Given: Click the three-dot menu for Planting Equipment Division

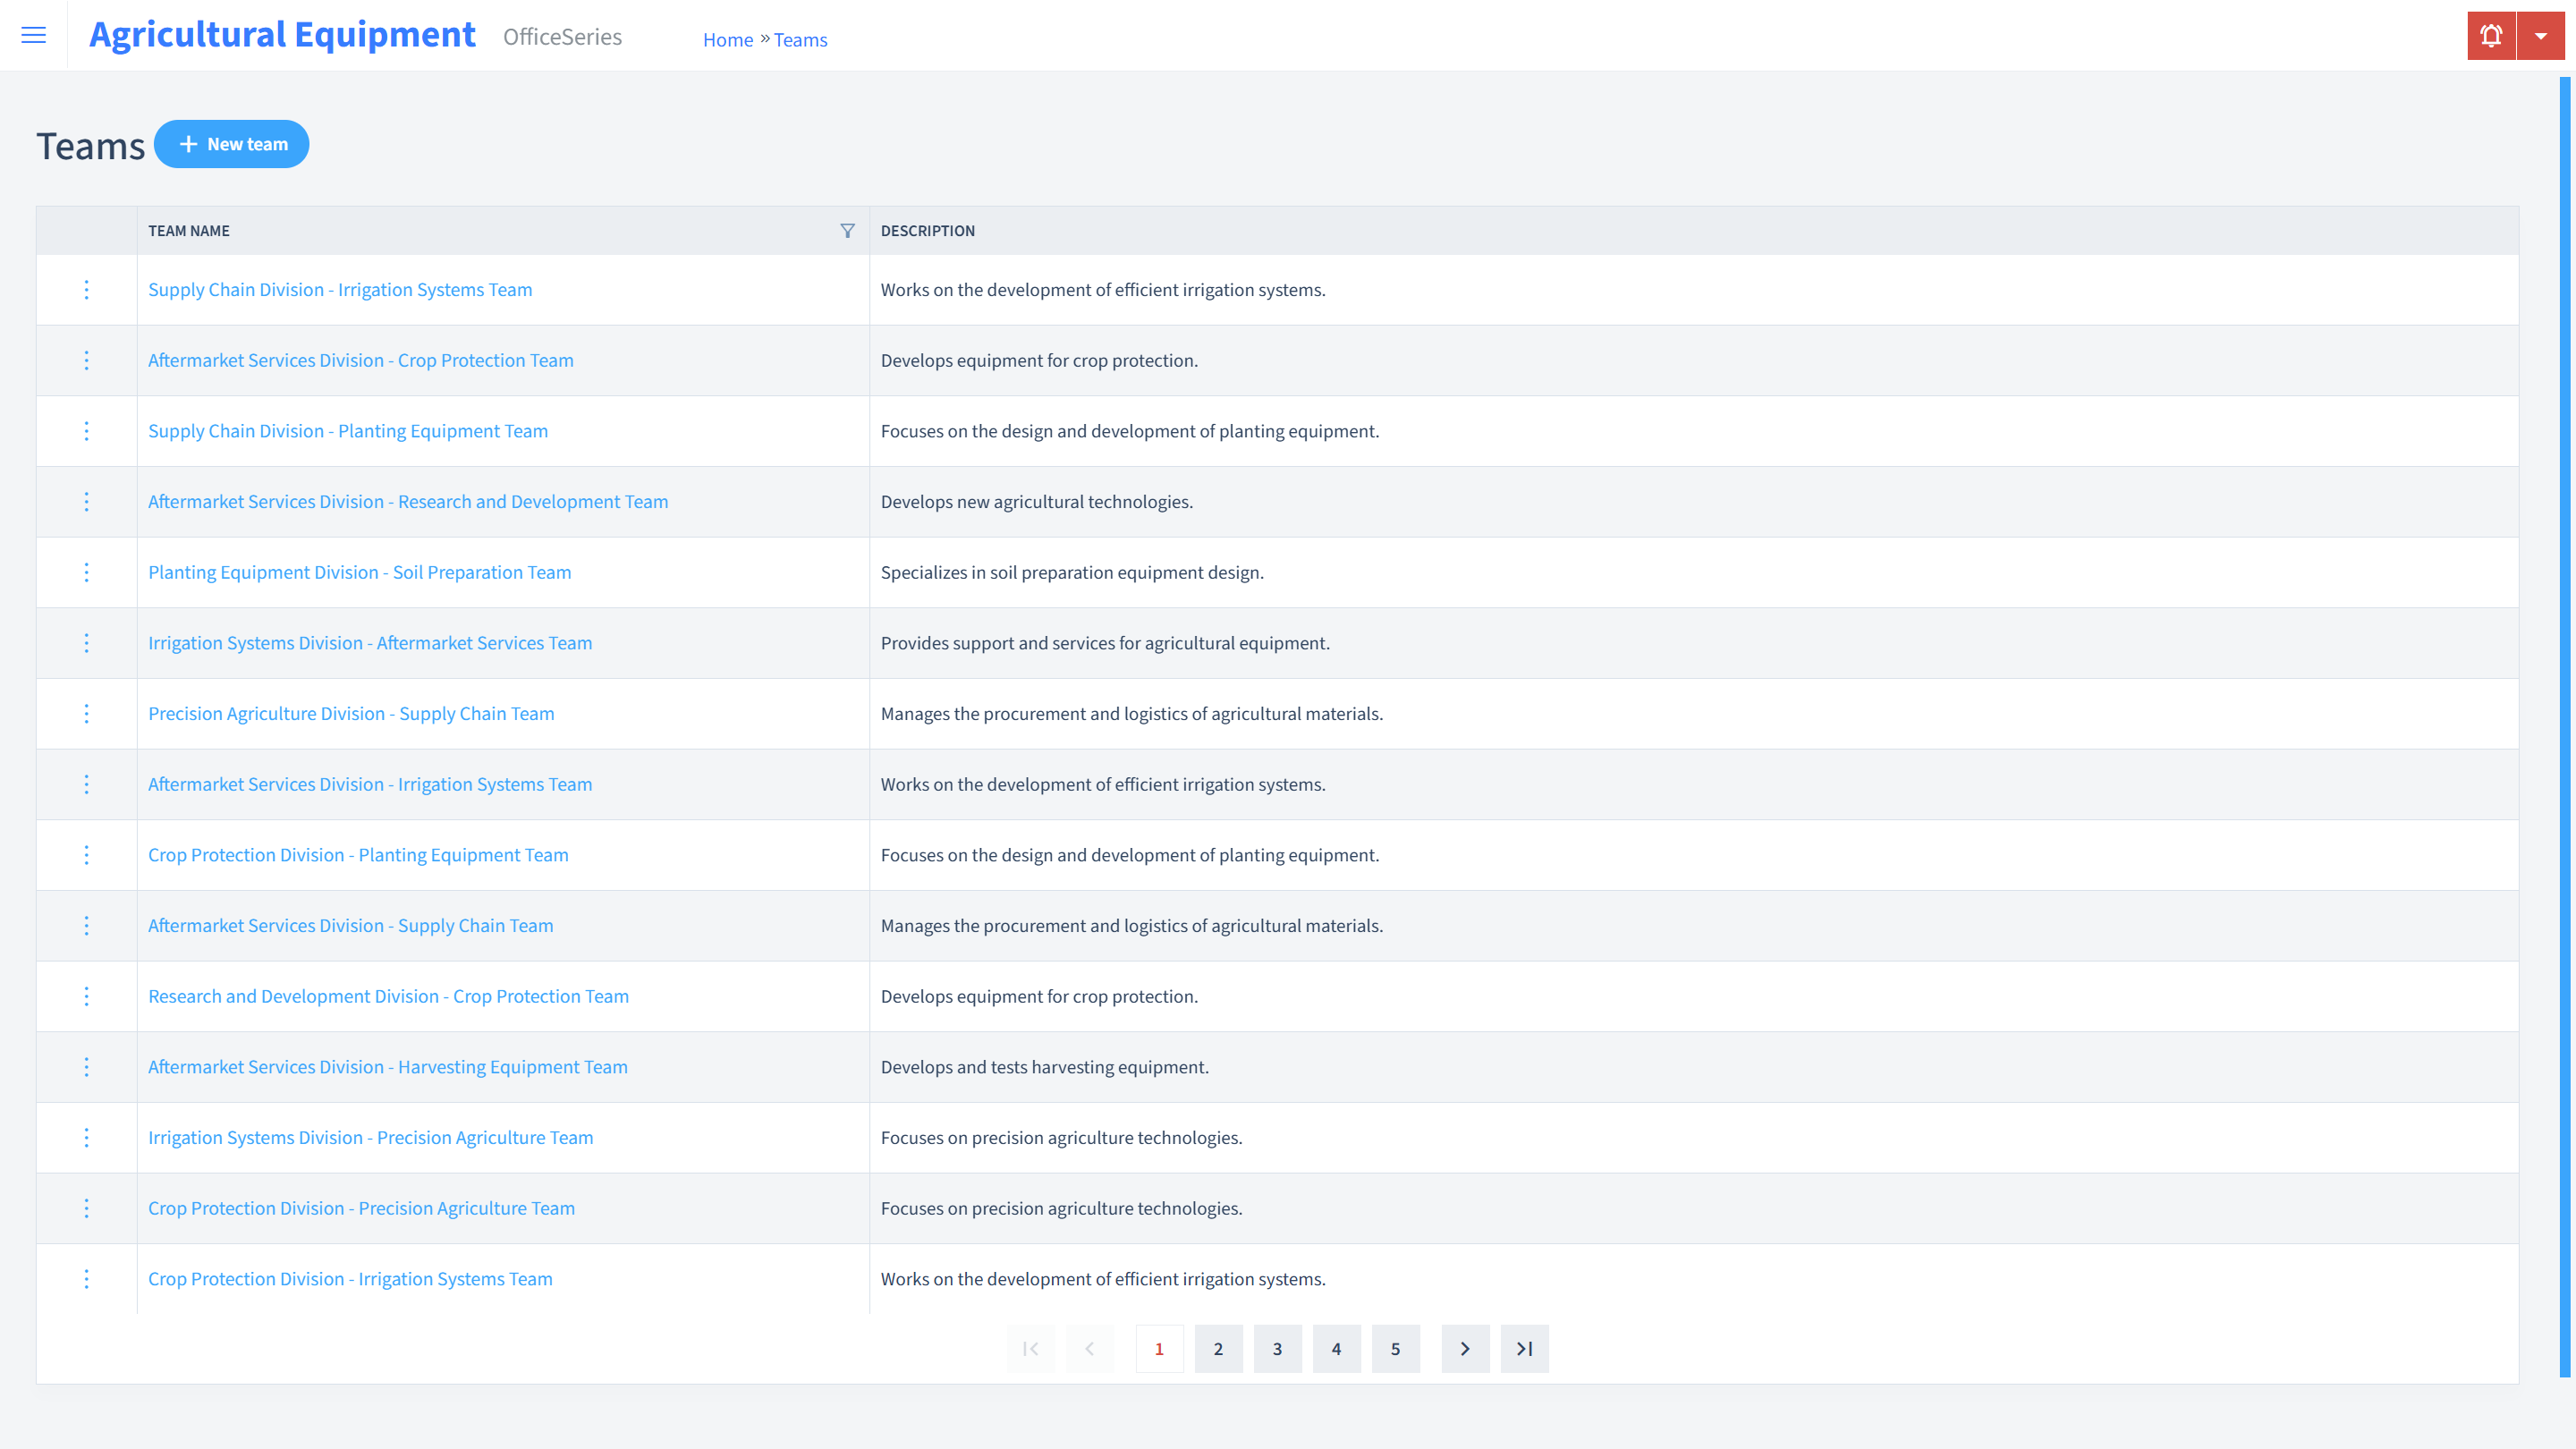Looking at the screenshot, I should [85, 572].
